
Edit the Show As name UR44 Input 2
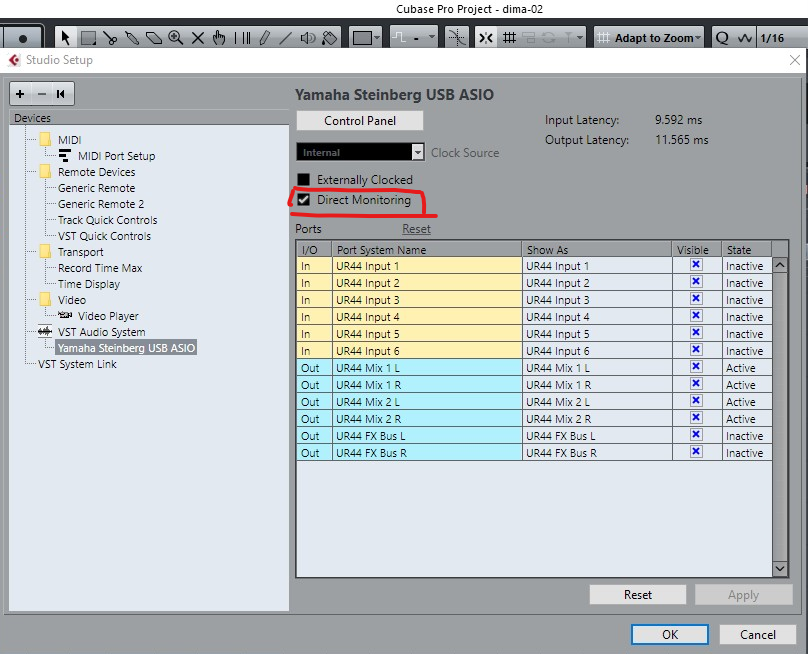[x=597, y=282]
